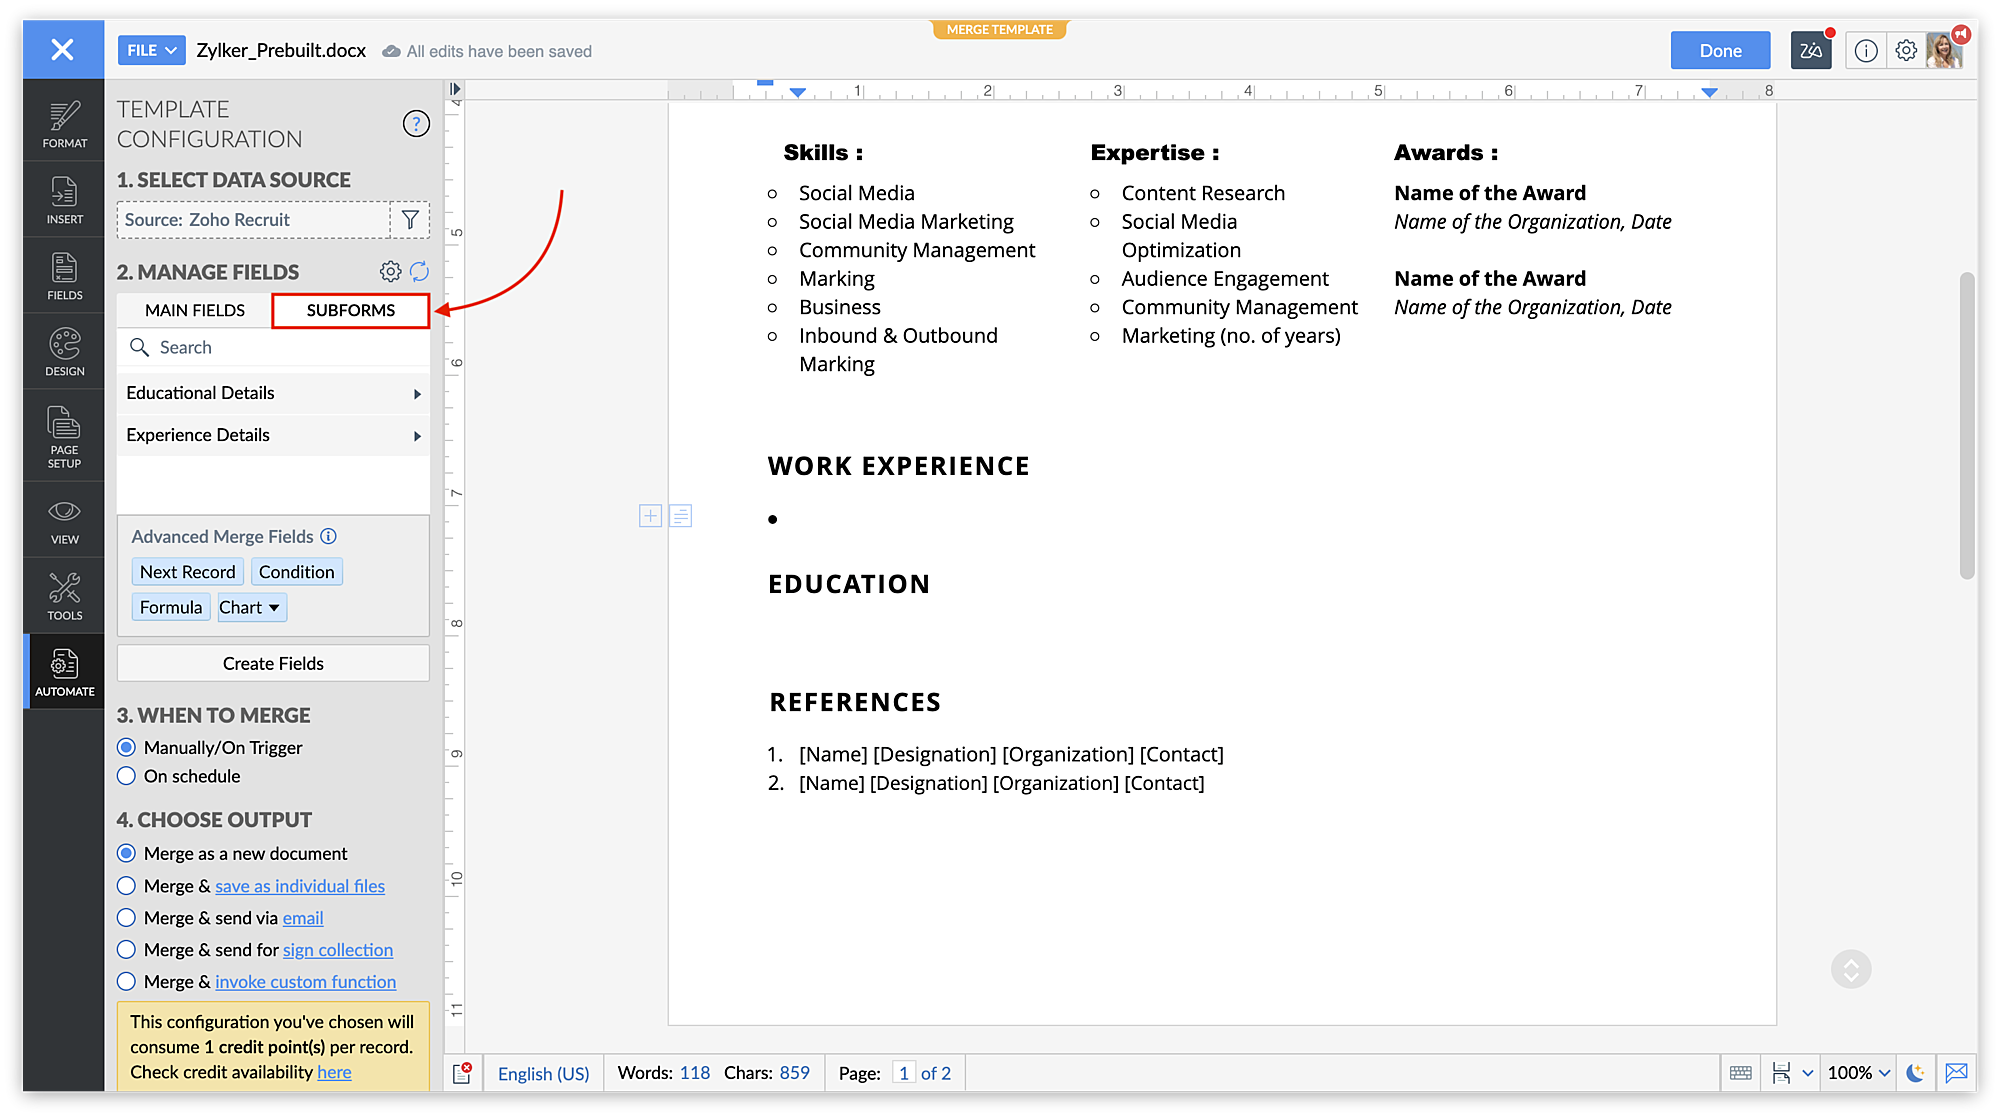Select Merge & invoke custom function radio
The height and width of the screenshot is (1117, 2000).
pyautogui.click(x=126, y=982)
